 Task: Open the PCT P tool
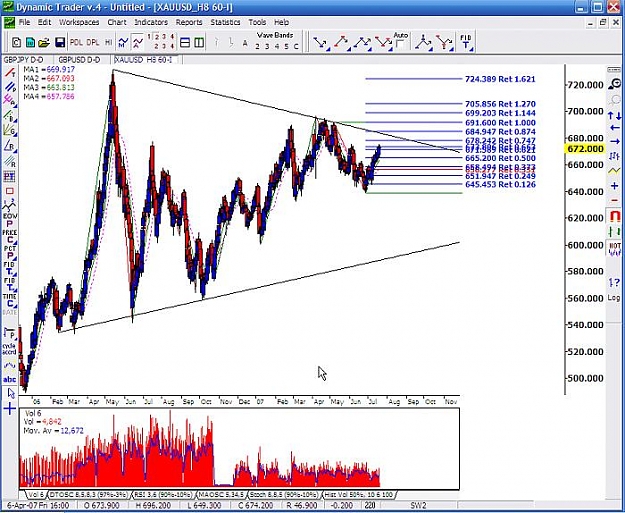click(10, 253)
